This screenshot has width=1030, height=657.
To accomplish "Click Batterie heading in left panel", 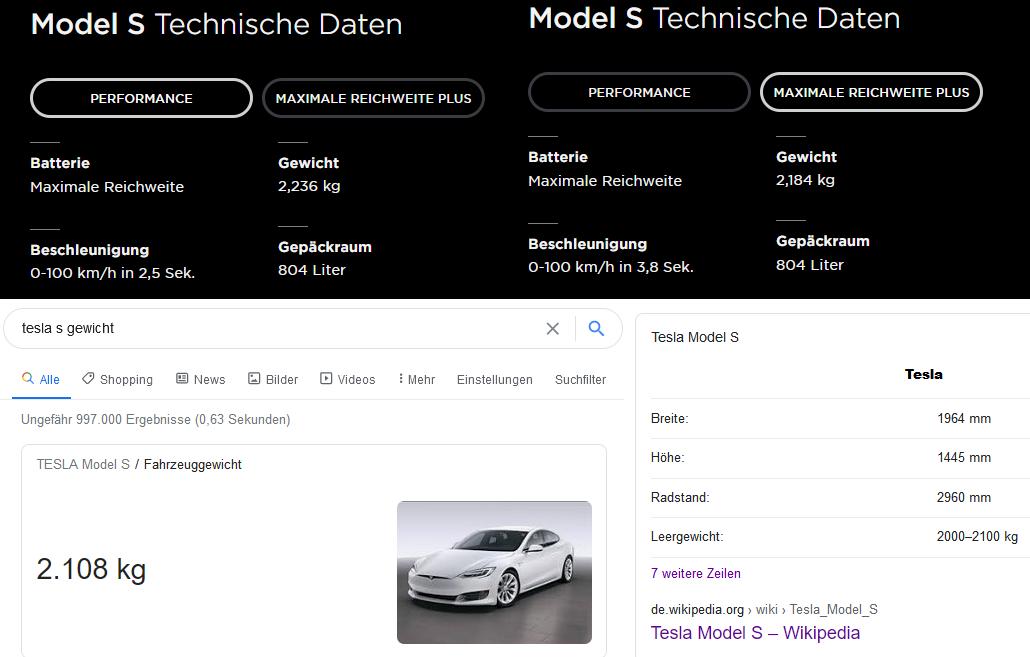I will (60, 163).
